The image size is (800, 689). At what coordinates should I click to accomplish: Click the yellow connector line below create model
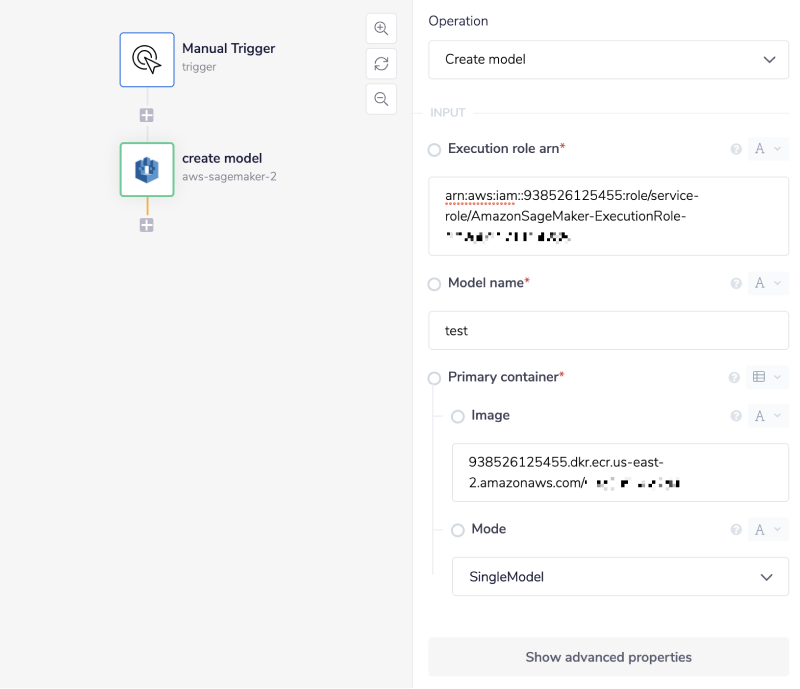coord(146,205)
